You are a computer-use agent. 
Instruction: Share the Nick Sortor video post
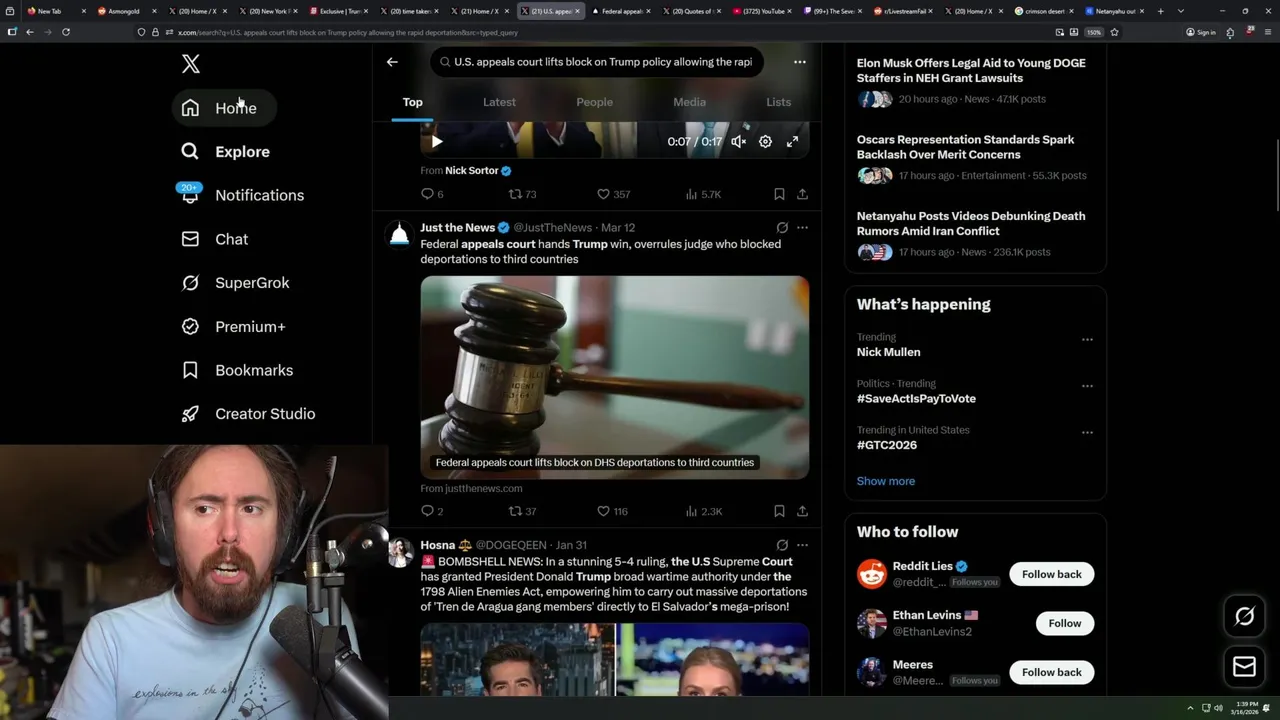coord(802,194)
